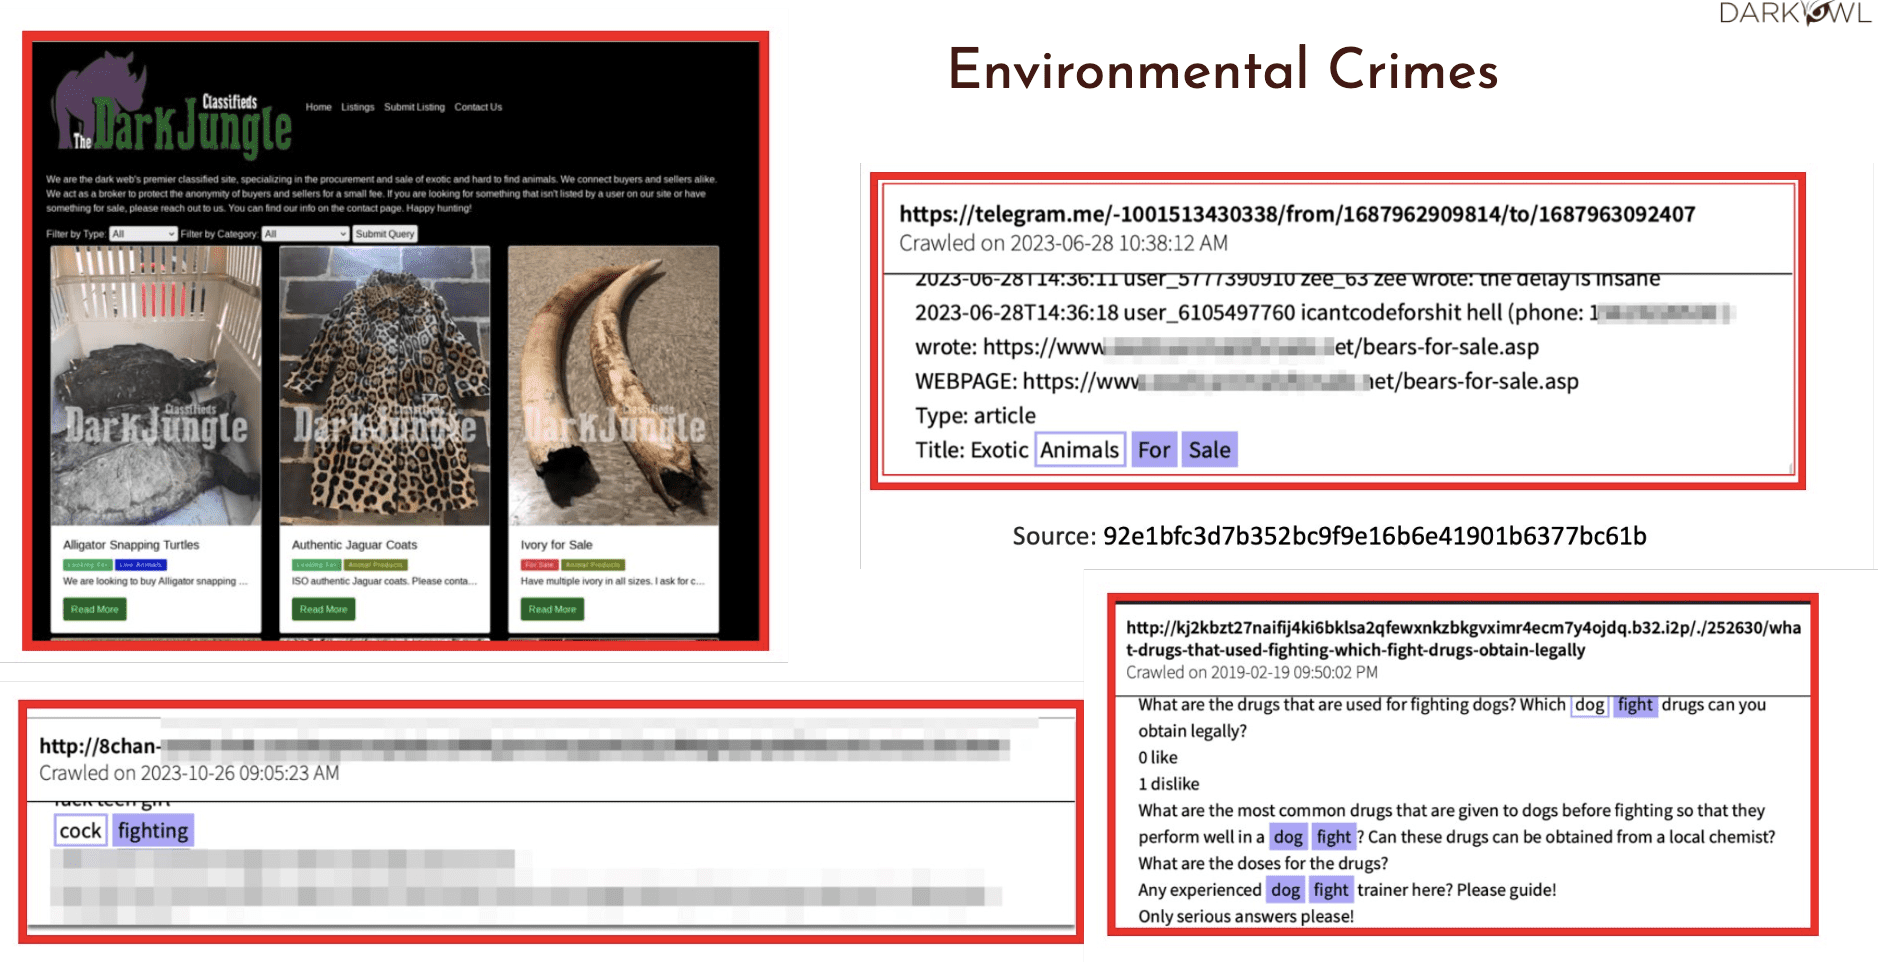
Task: Expand the Filter by Category dropdown
Action: [x=305, y=234]
